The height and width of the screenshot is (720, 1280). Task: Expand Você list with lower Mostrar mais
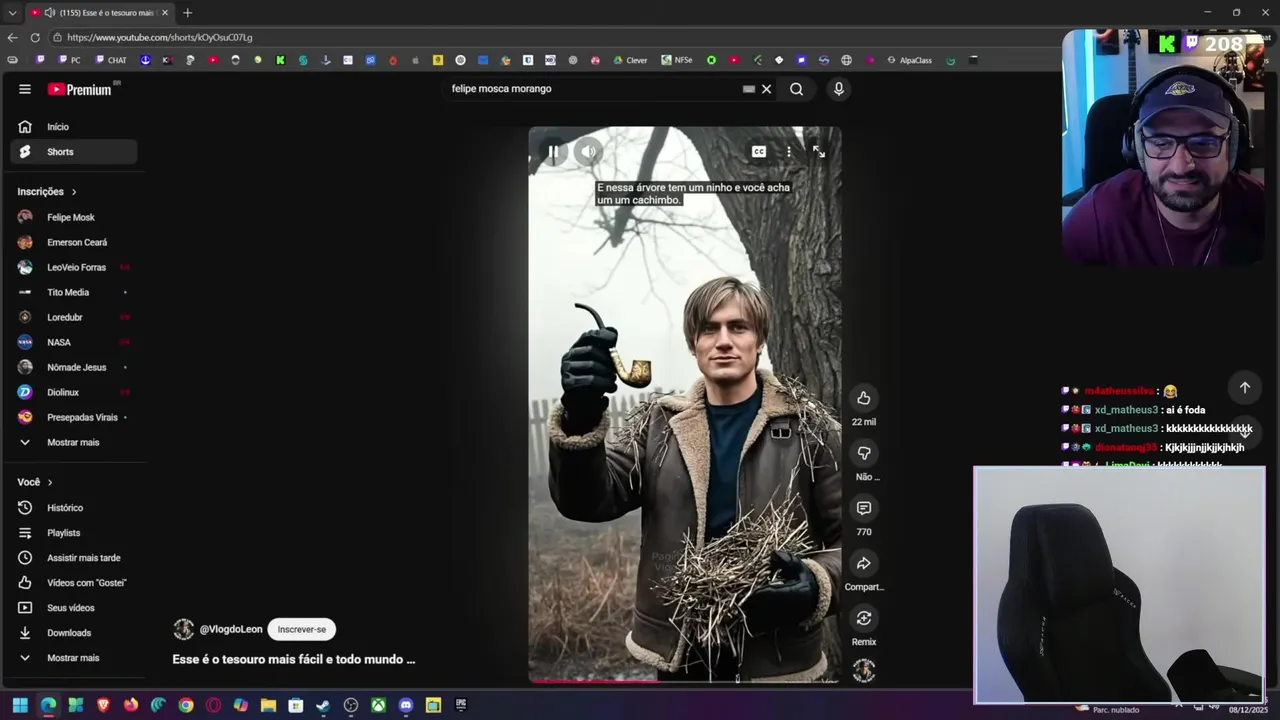[x=74, y=658]
